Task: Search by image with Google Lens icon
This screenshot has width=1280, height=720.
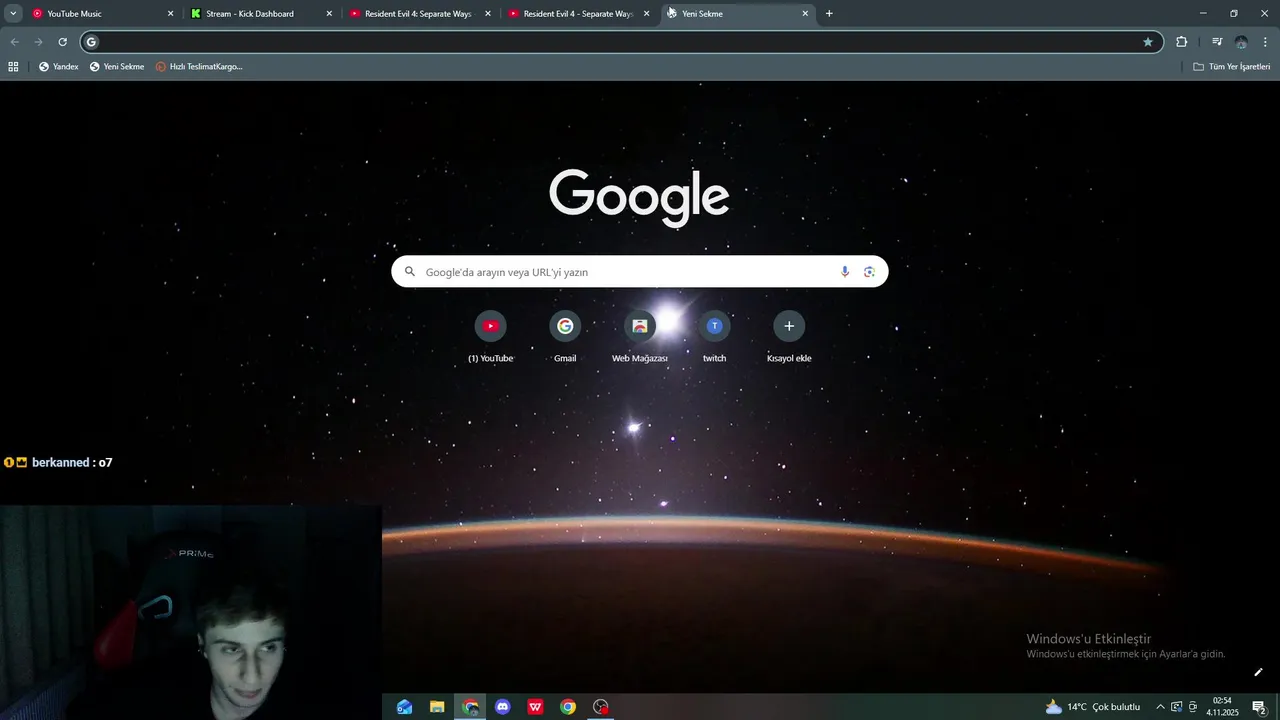Action: click(869, 272)
